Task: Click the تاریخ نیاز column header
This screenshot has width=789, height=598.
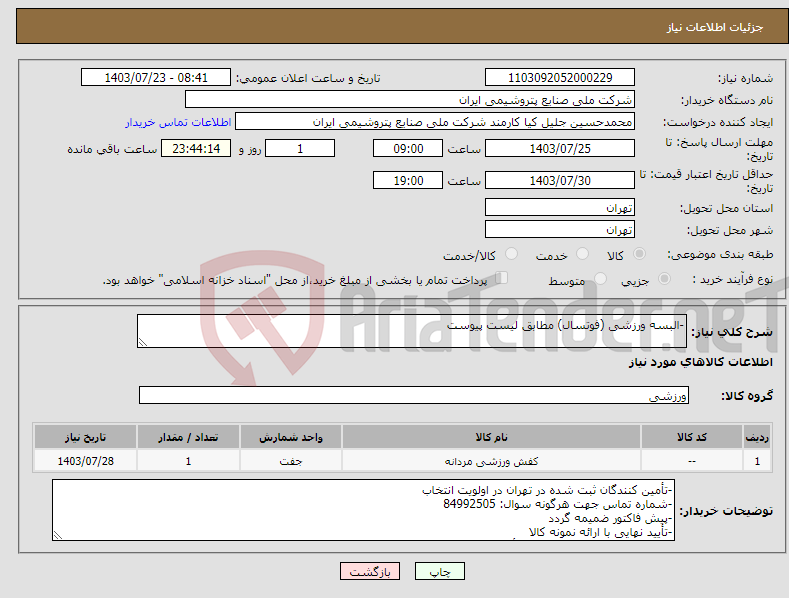Action: pyautogui.click(x=85, y=437)
